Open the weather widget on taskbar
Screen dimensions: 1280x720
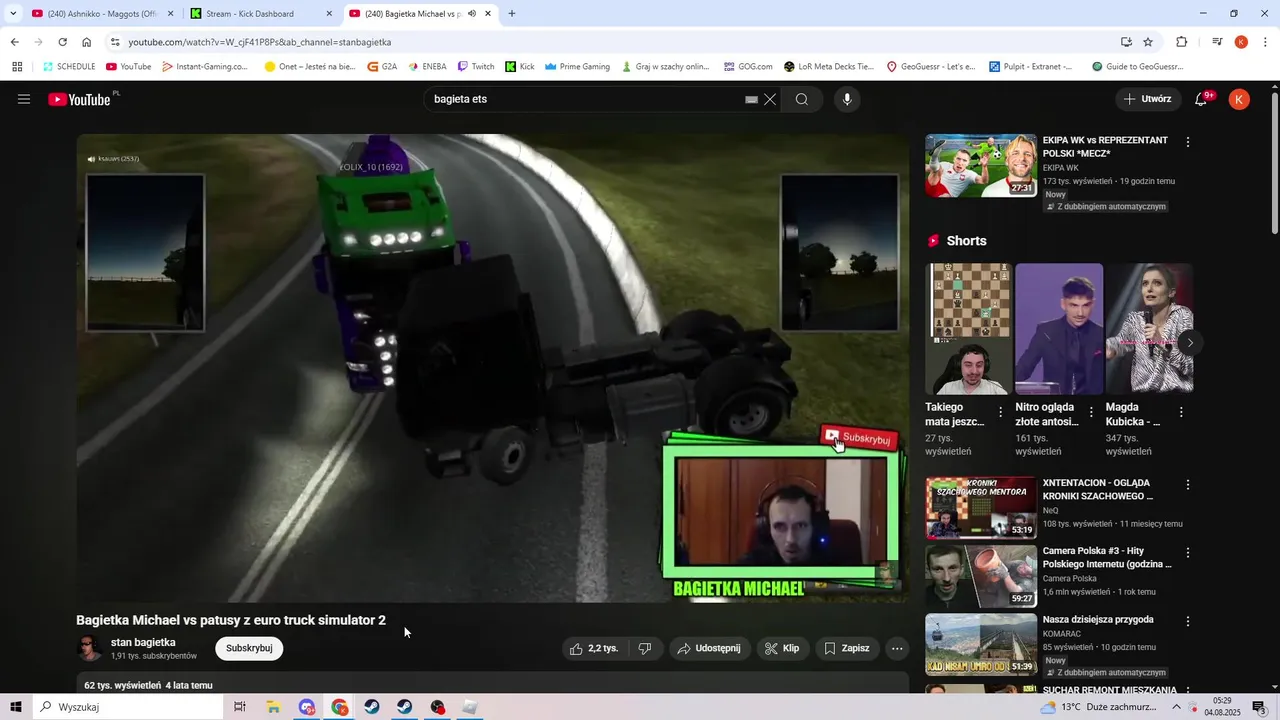point(1098,707)
